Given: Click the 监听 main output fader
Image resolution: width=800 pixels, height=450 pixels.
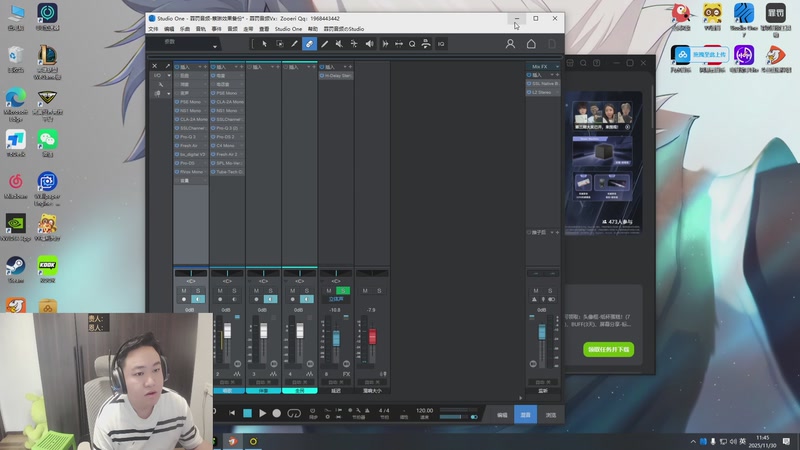Looking at the screenshot, I should coord(542,332).
